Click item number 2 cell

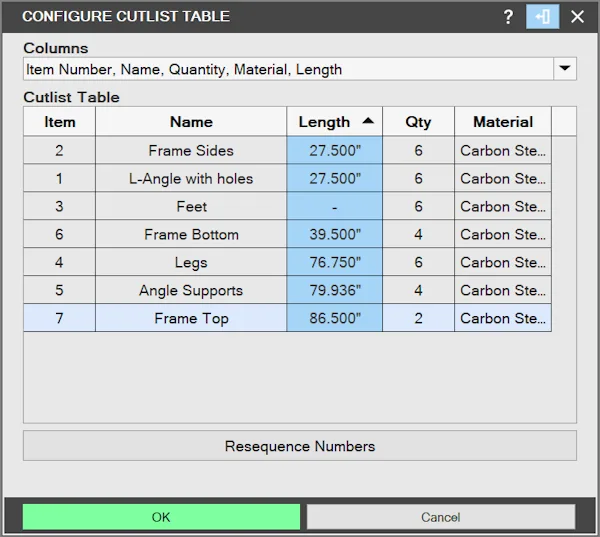[x=59, y=150]
